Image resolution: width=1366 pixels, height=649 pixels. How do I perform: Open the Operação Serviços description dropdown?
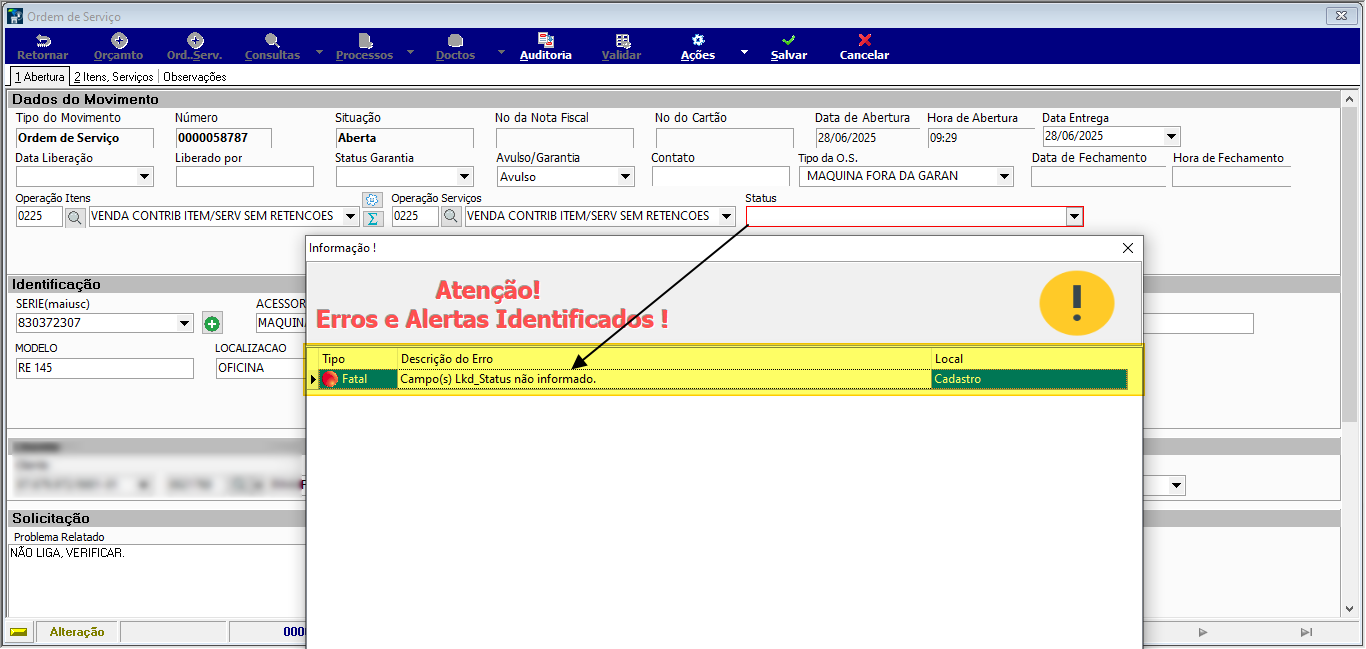click(726, 216)
